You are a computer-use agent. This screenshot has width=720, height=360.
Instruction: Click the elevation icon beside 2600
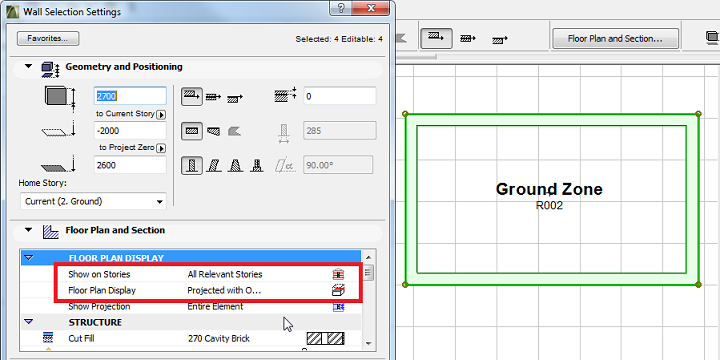pos(58,164)
